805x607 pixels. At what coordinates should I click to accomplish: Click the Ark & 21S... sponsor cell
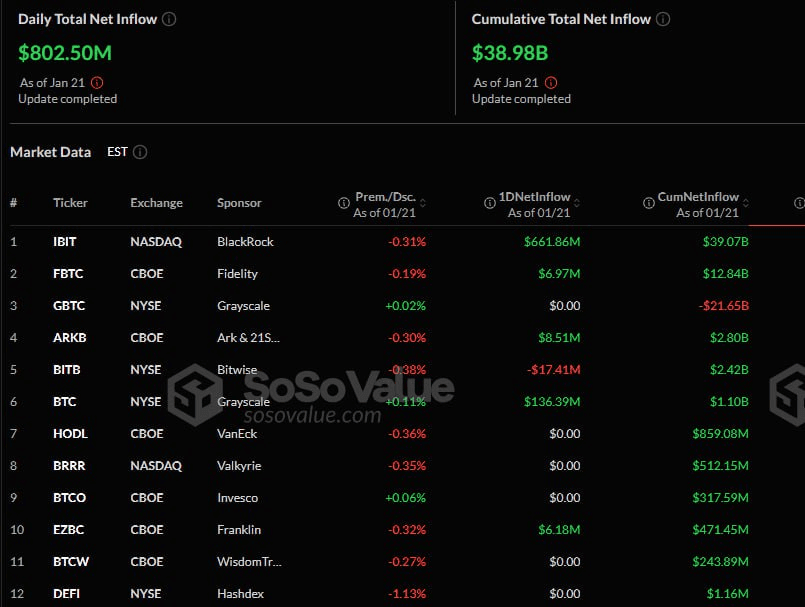click(248, 338)
